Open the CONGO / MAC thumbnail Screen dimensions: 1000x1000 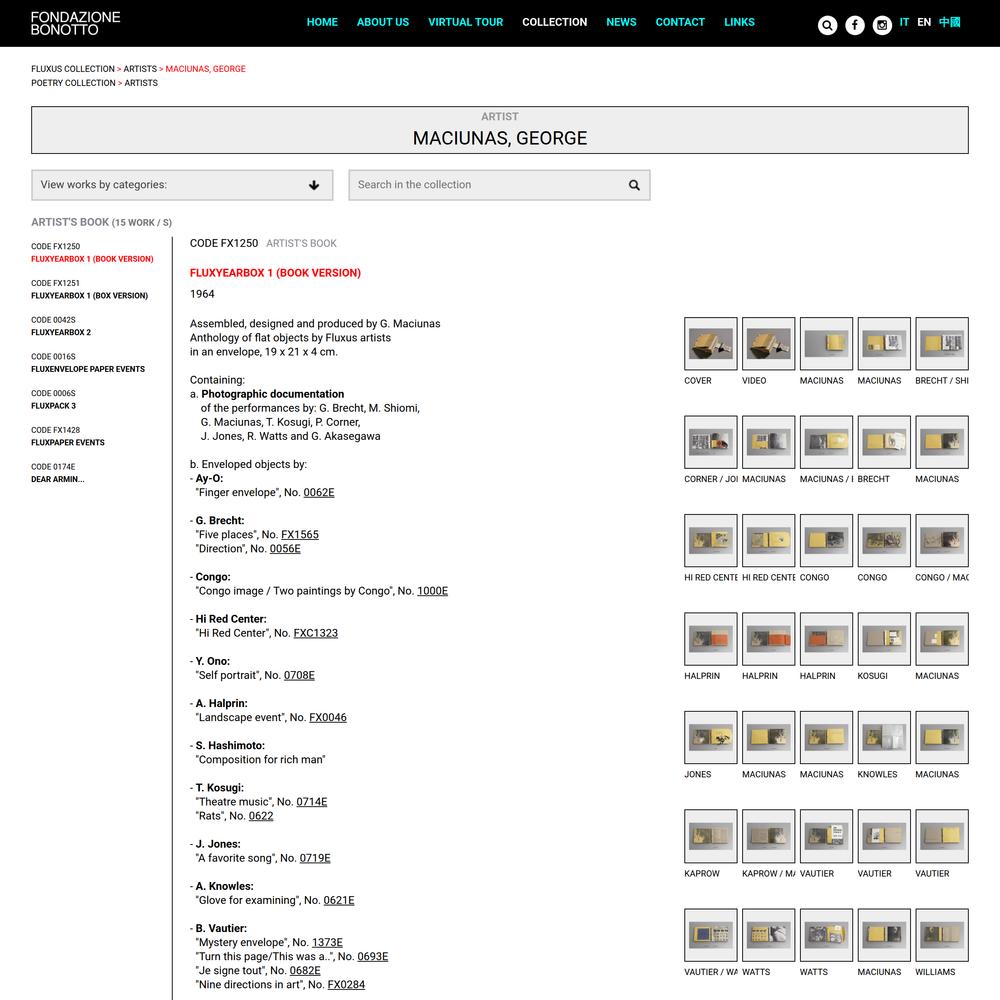tap(942, 541)
